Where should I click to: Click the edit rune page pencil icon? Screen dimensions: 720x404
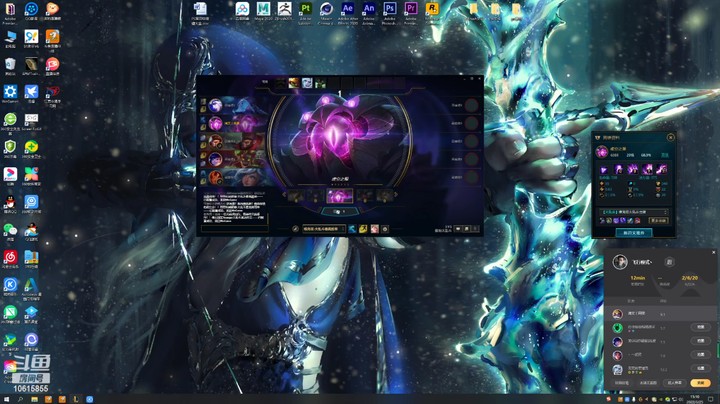(x=295, y=229)
